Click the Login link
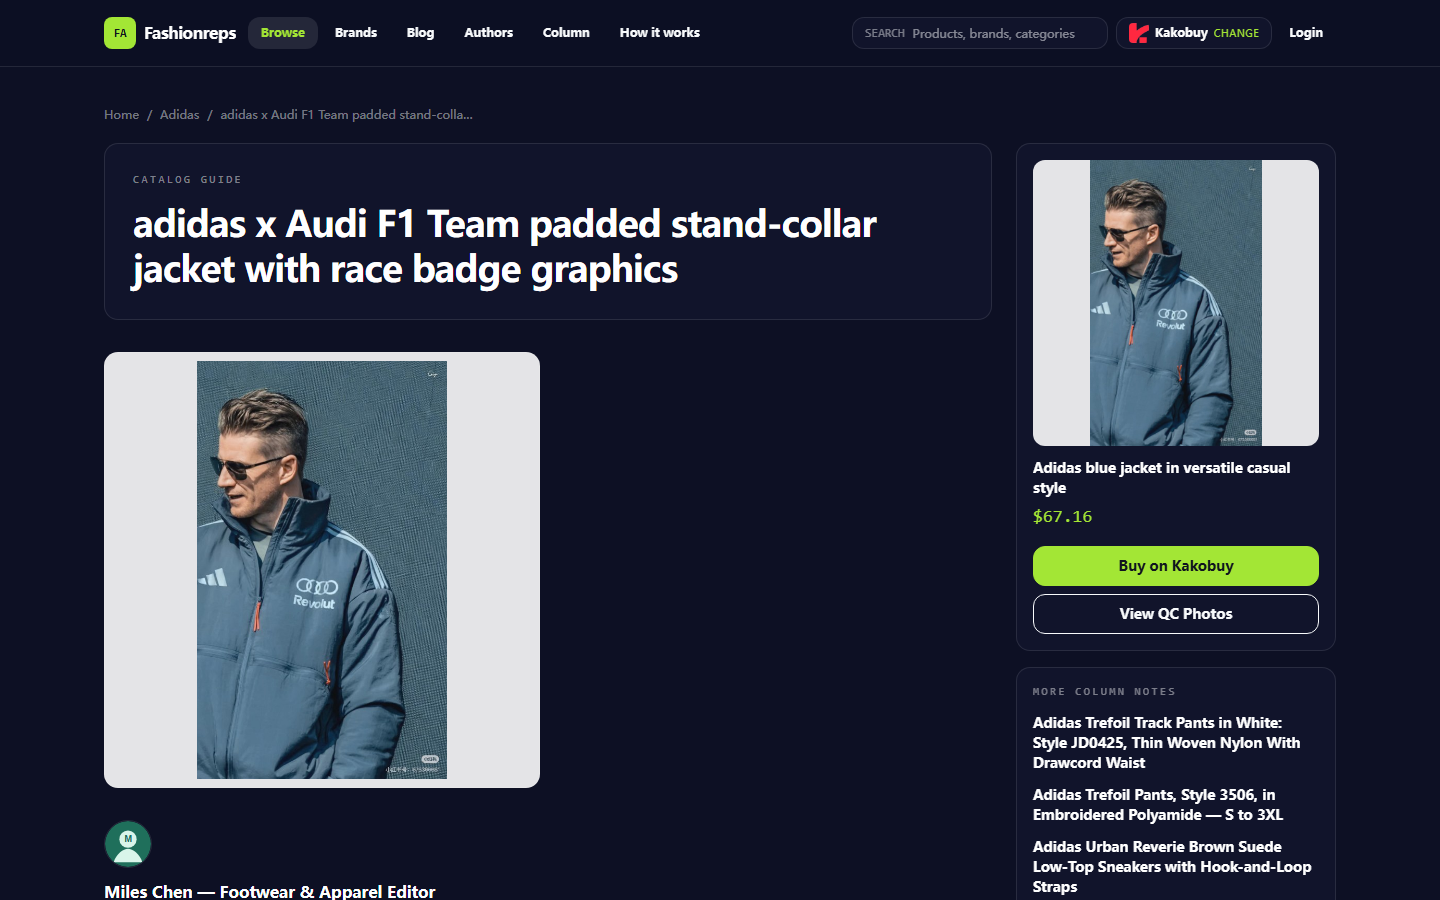The height and width of the screenshot is (900, 1440). (x=1306, y=33)
